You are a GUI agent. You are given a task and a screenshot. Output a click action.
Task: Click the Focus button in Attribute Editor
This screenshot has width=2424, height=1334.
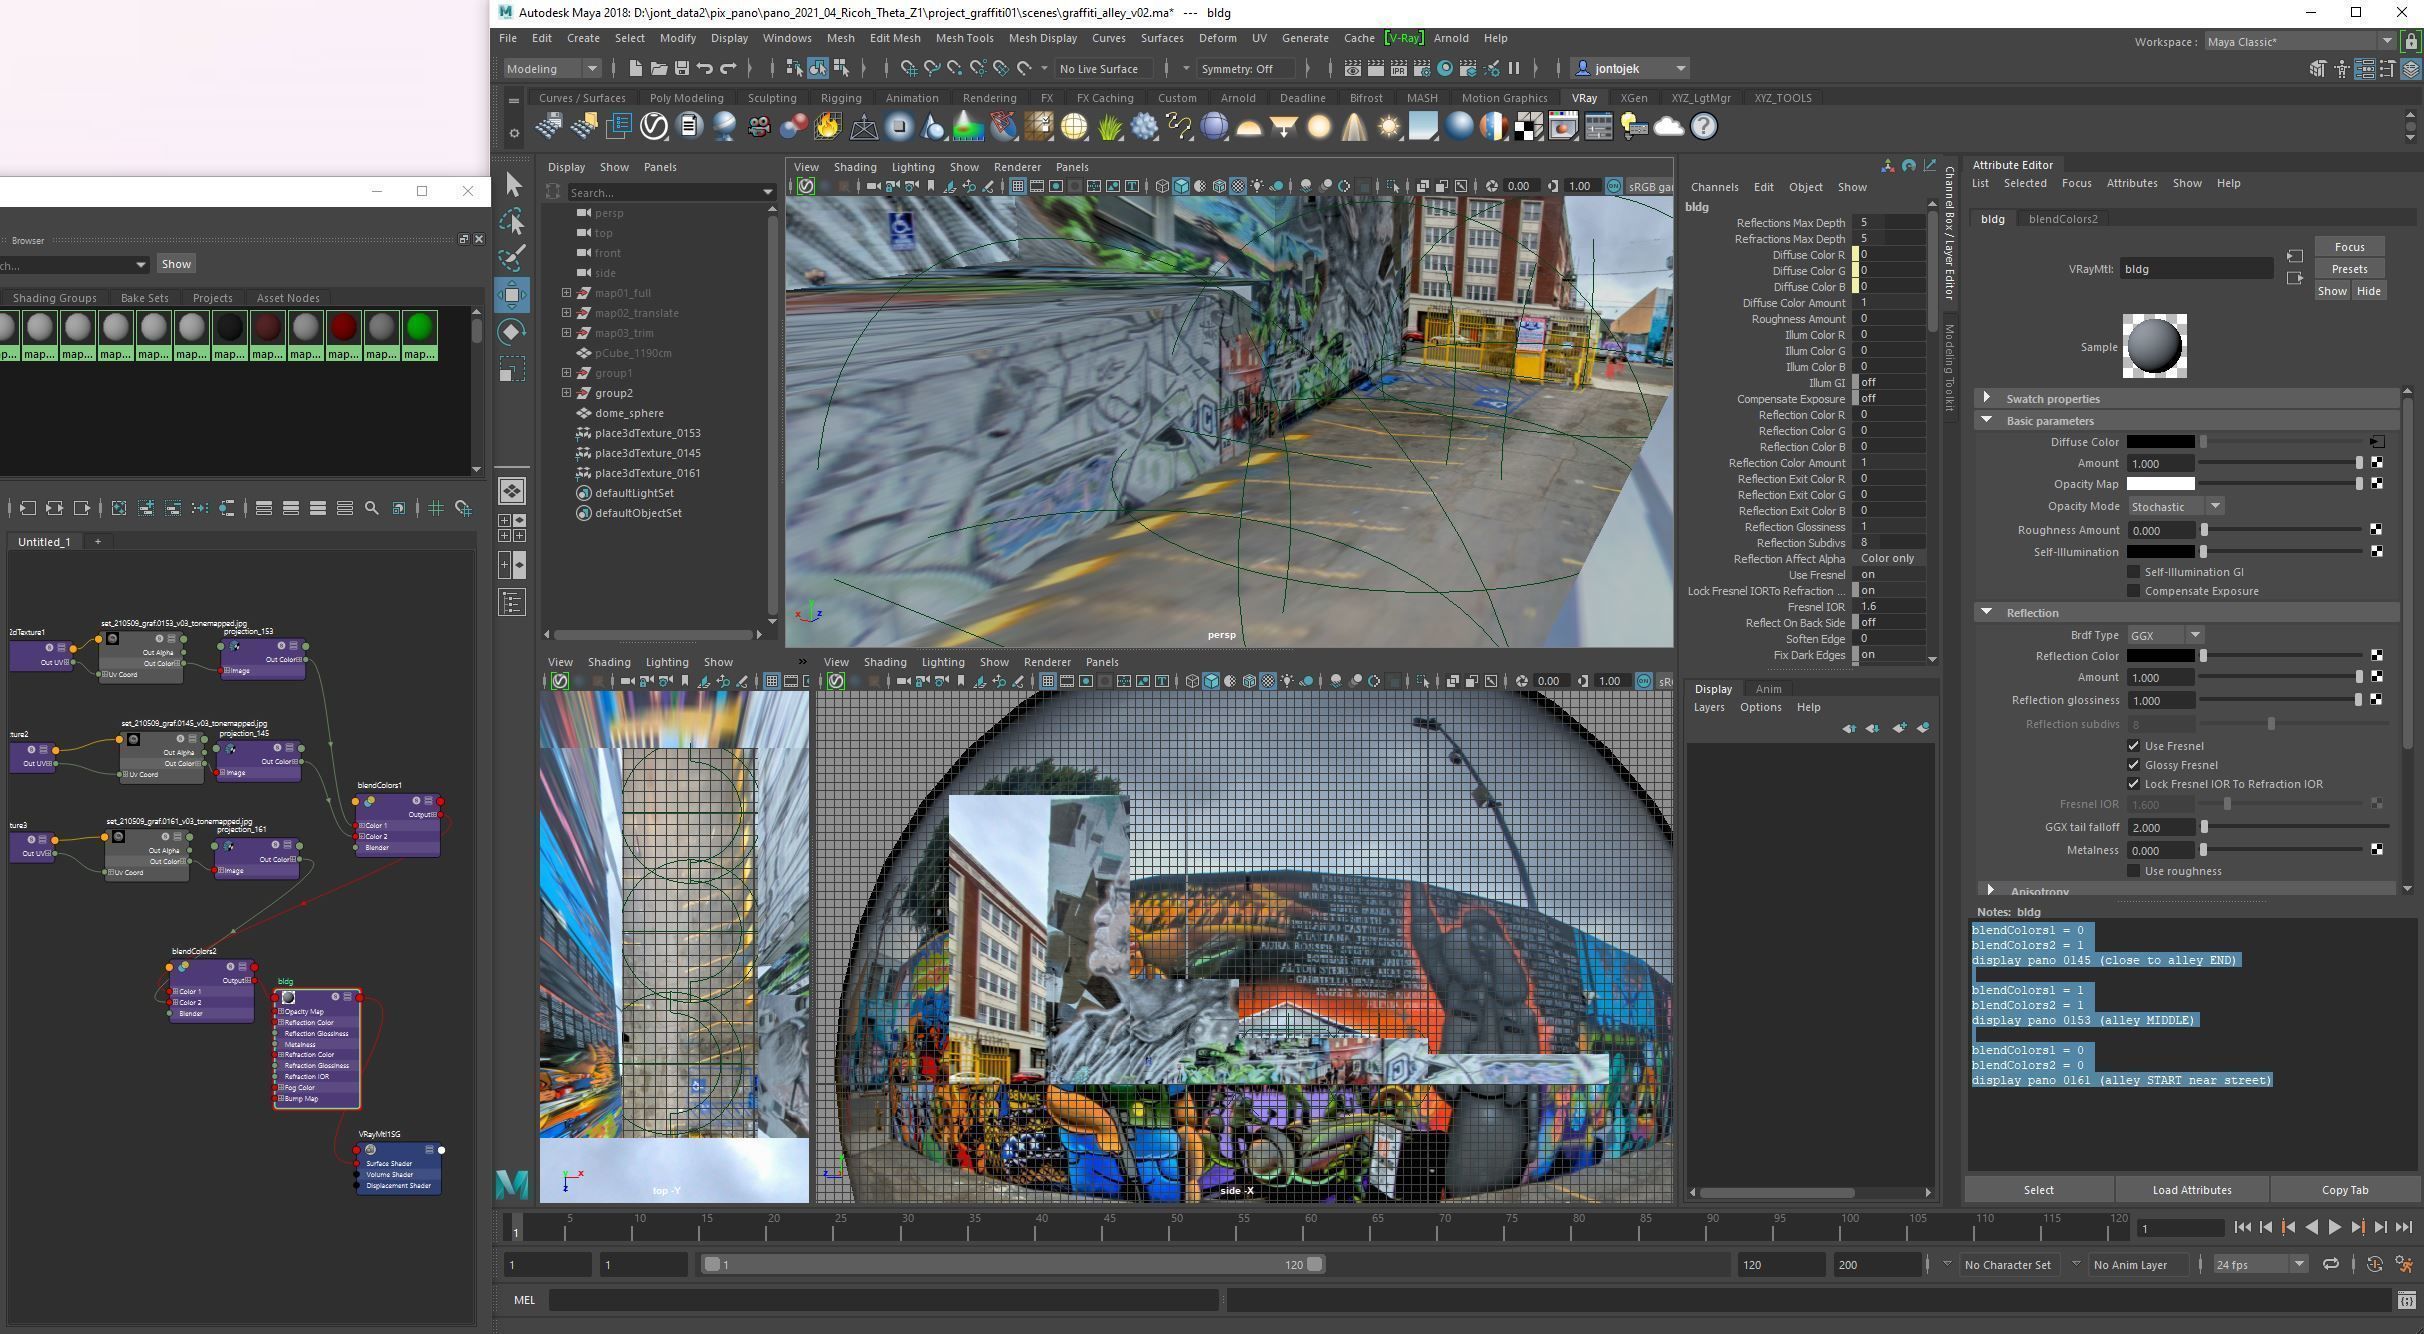pyautogui.click(x=2349, y=247)
